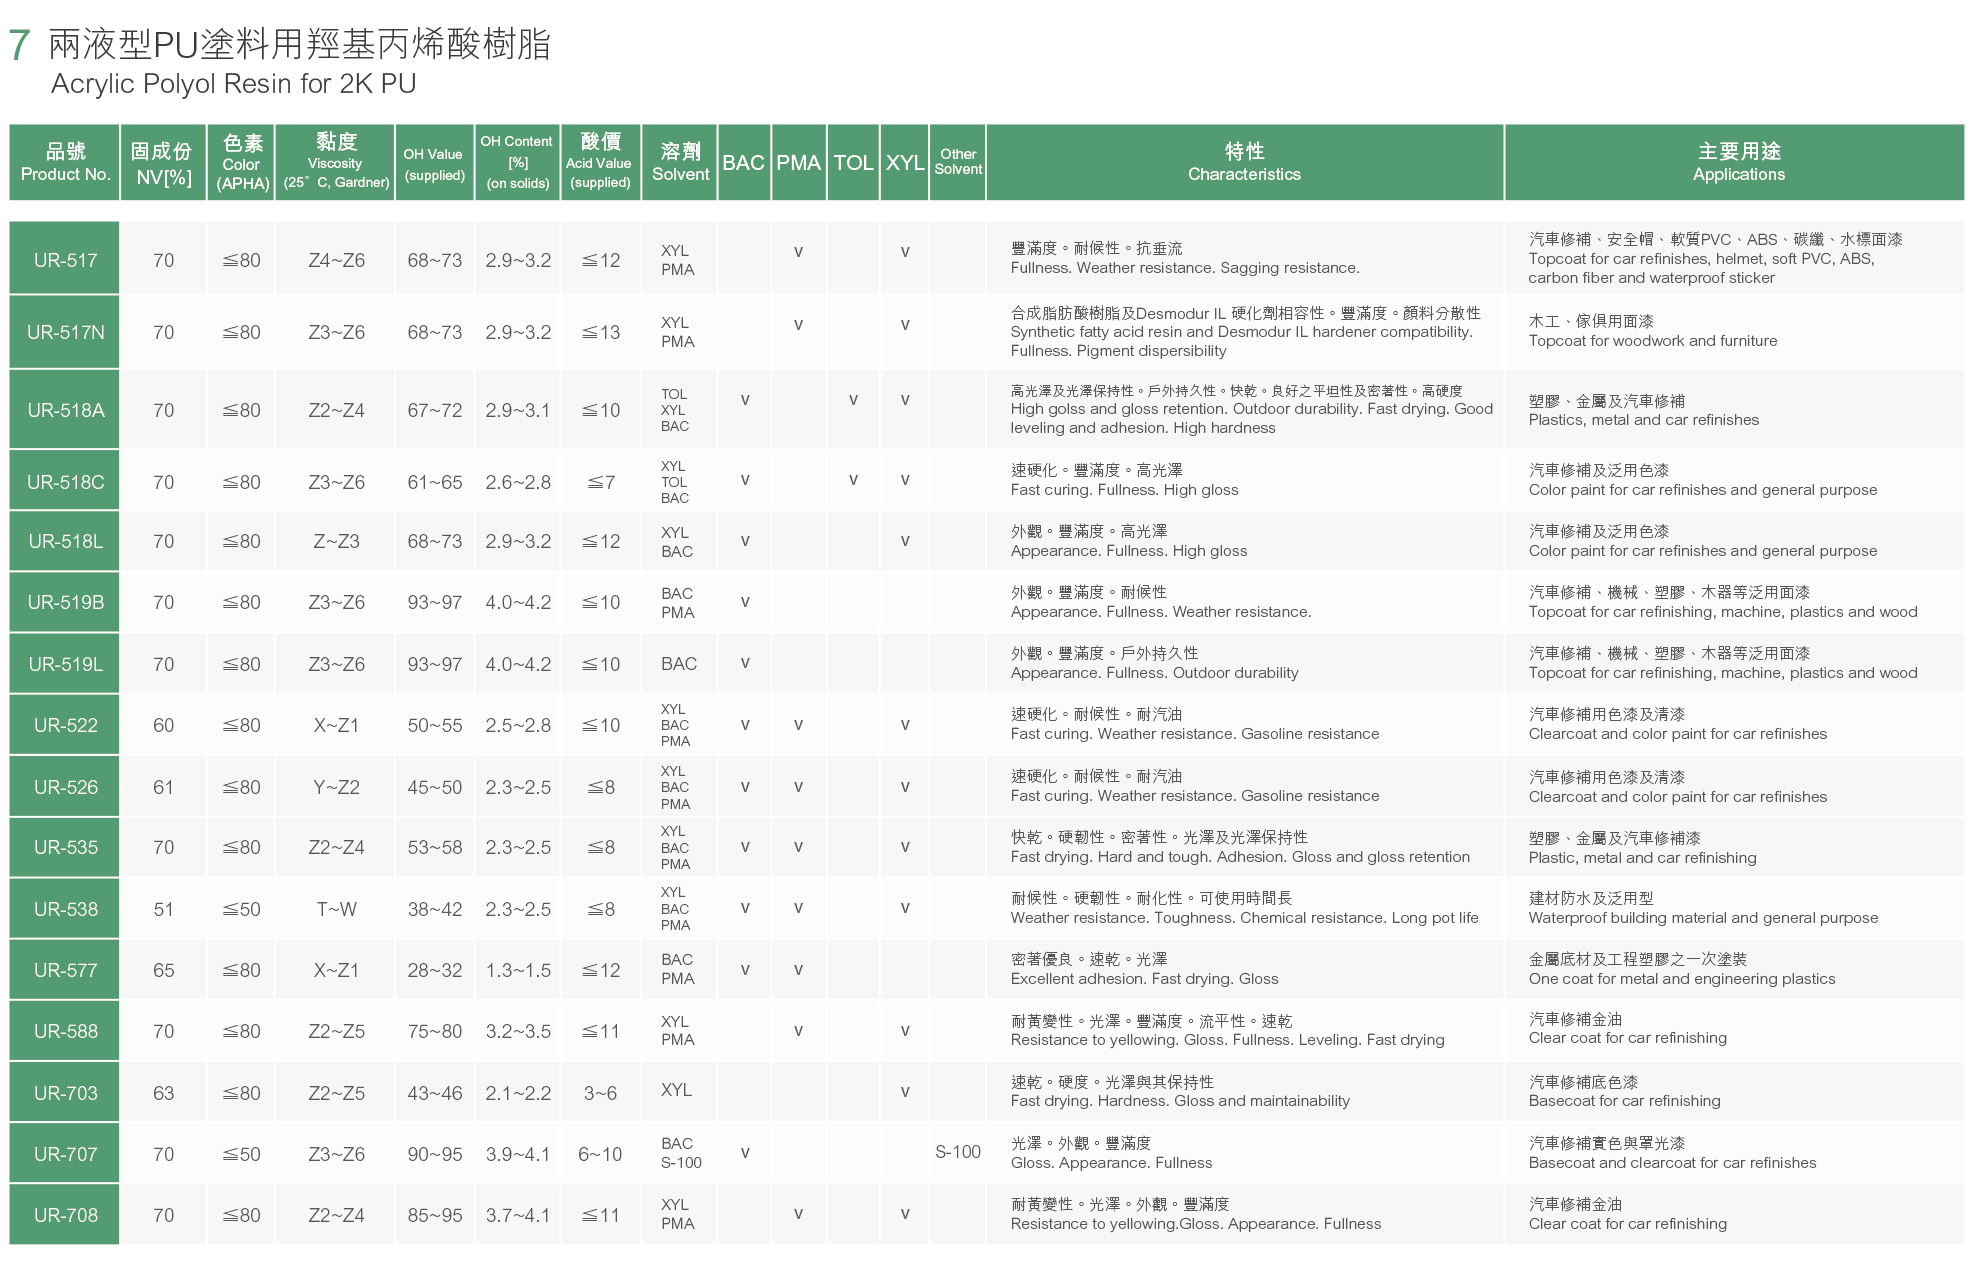
Task: Click the OH Value header cell
Action: click(434, 163)
